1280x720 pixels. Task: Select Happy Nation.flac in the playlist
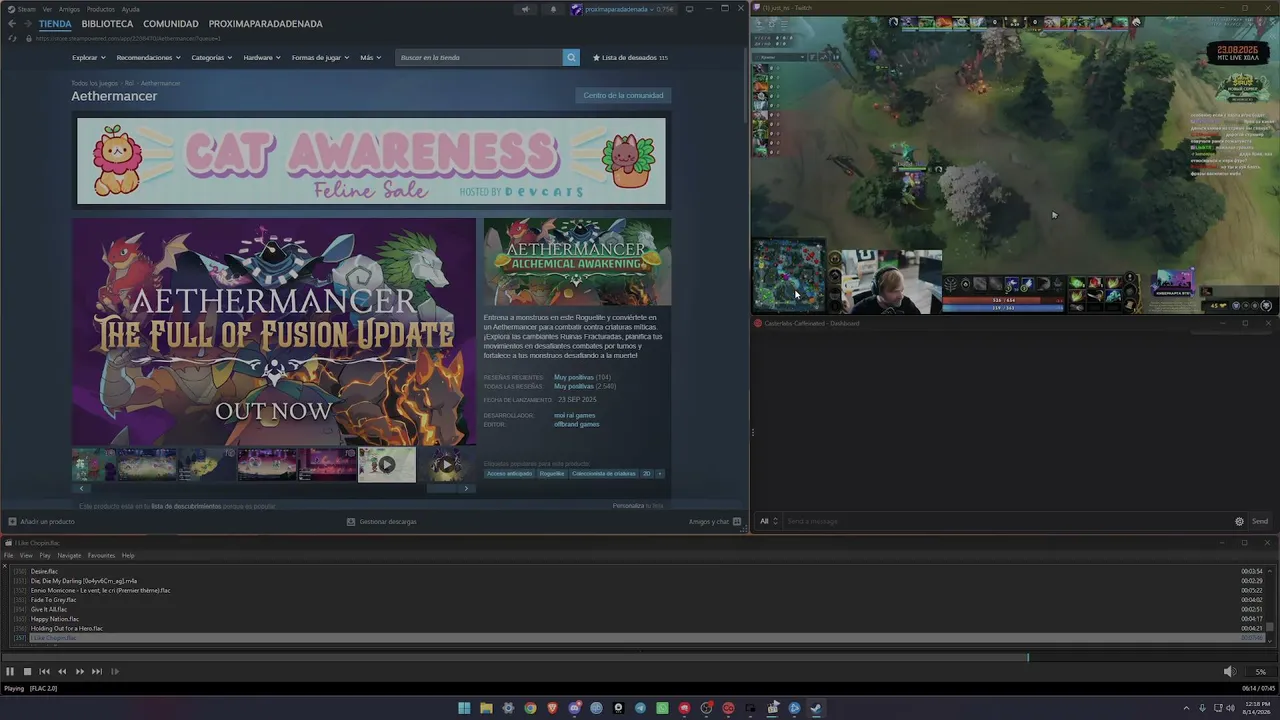55,619
